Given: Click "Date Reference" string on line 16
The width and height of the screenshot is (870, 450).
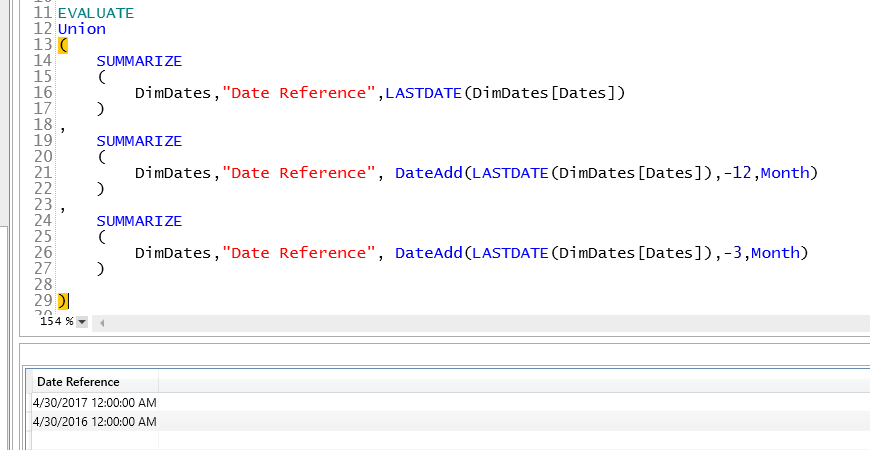Looking at the screenshot, I should pyautogui.click(x=299, y=93).
